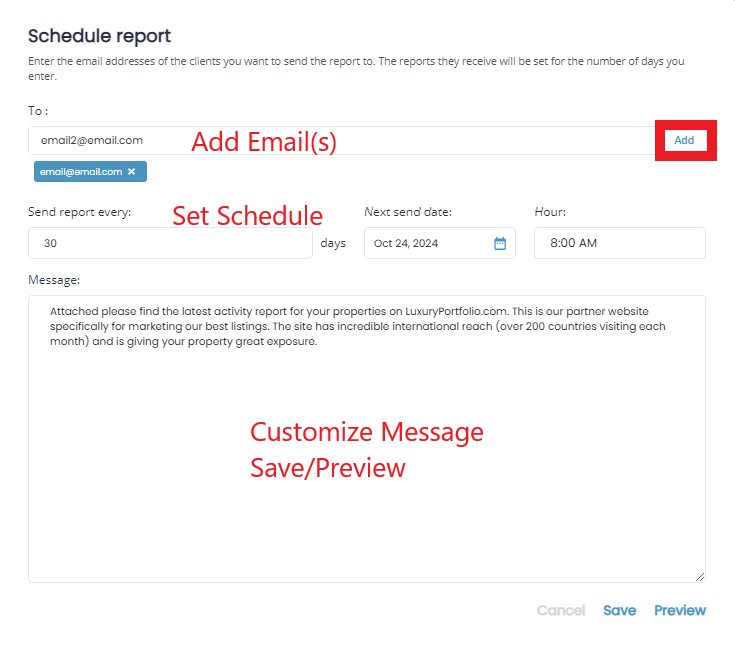Click the Schedule report heading
Screen dimensions: 735x646
(99, 36)
